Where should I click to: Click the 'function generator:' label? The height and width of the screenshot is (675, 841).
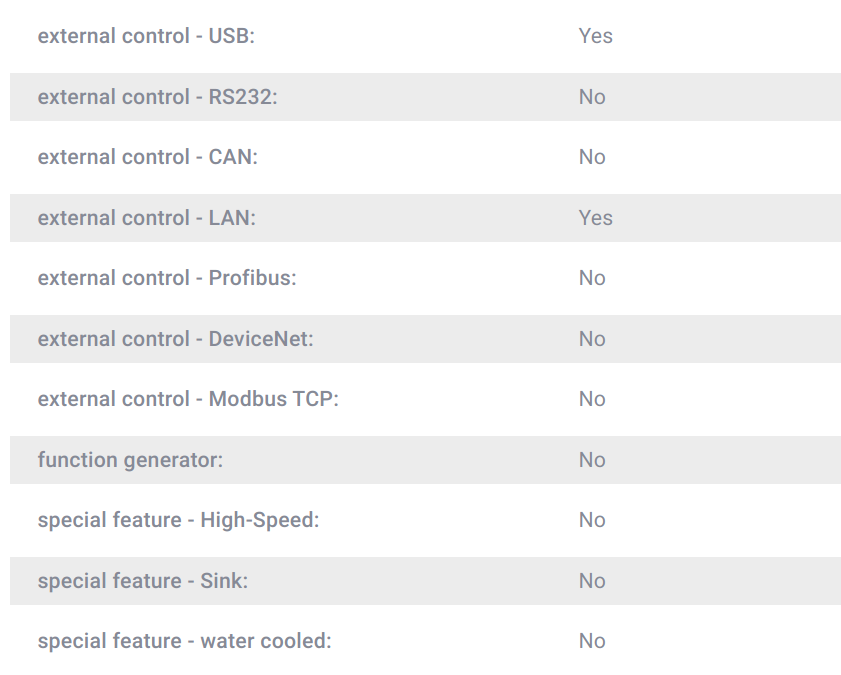click(x=130, y=461)
